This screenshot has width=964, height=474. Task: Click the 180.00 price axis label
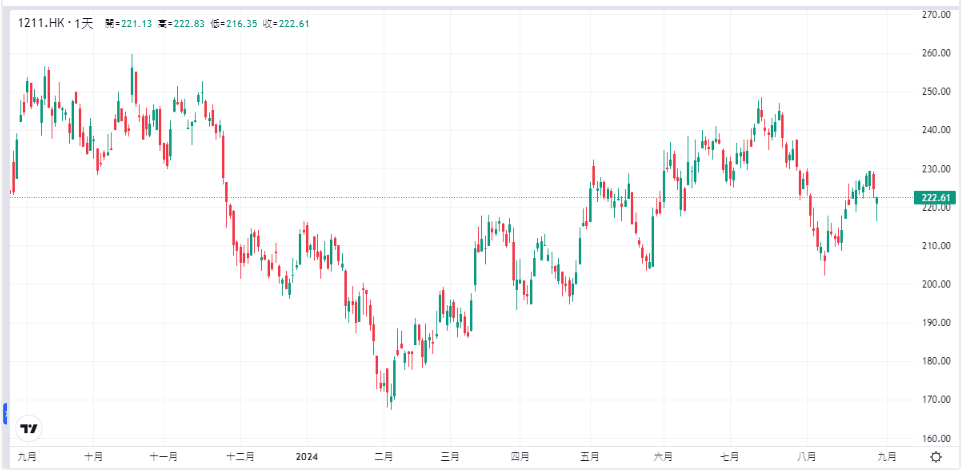(x=937, y=361)
